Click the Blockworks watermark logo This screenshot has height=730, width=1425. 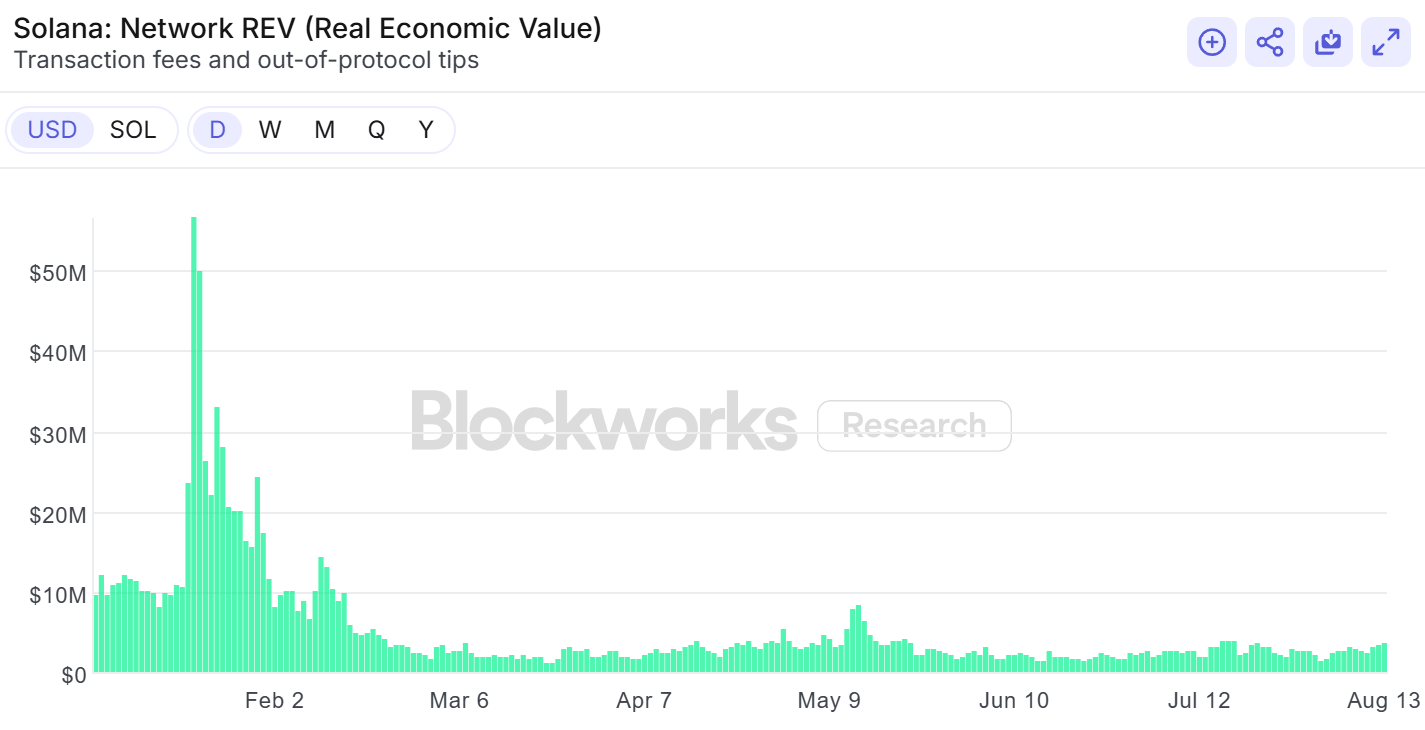coord(604,422)
